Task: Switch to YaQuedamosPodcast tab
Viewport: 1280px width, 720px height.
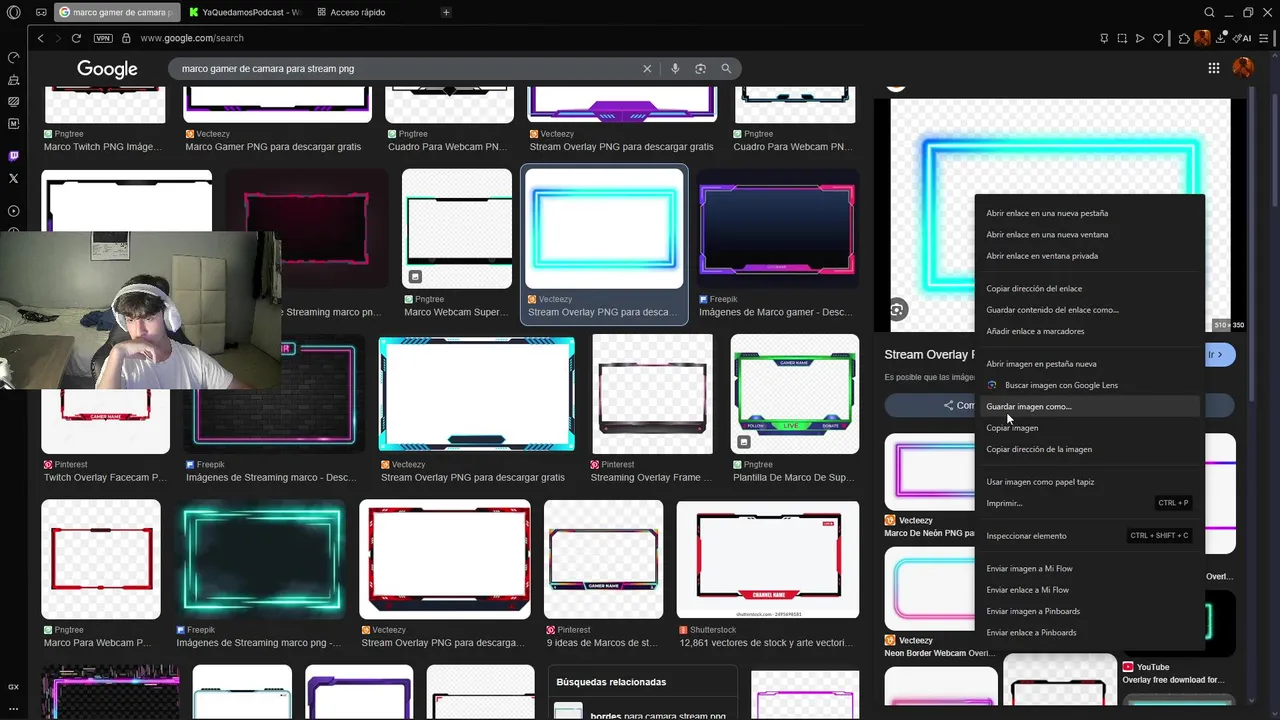Action: click(x=245, y=12)
